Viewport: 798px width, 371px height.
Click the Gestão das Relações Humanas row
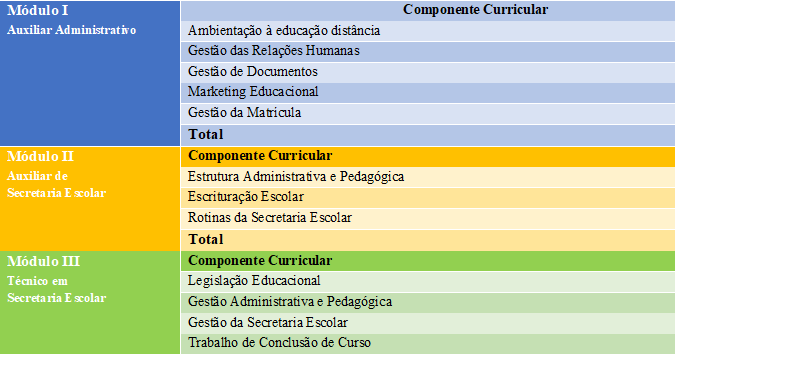[x=428, y=52]
